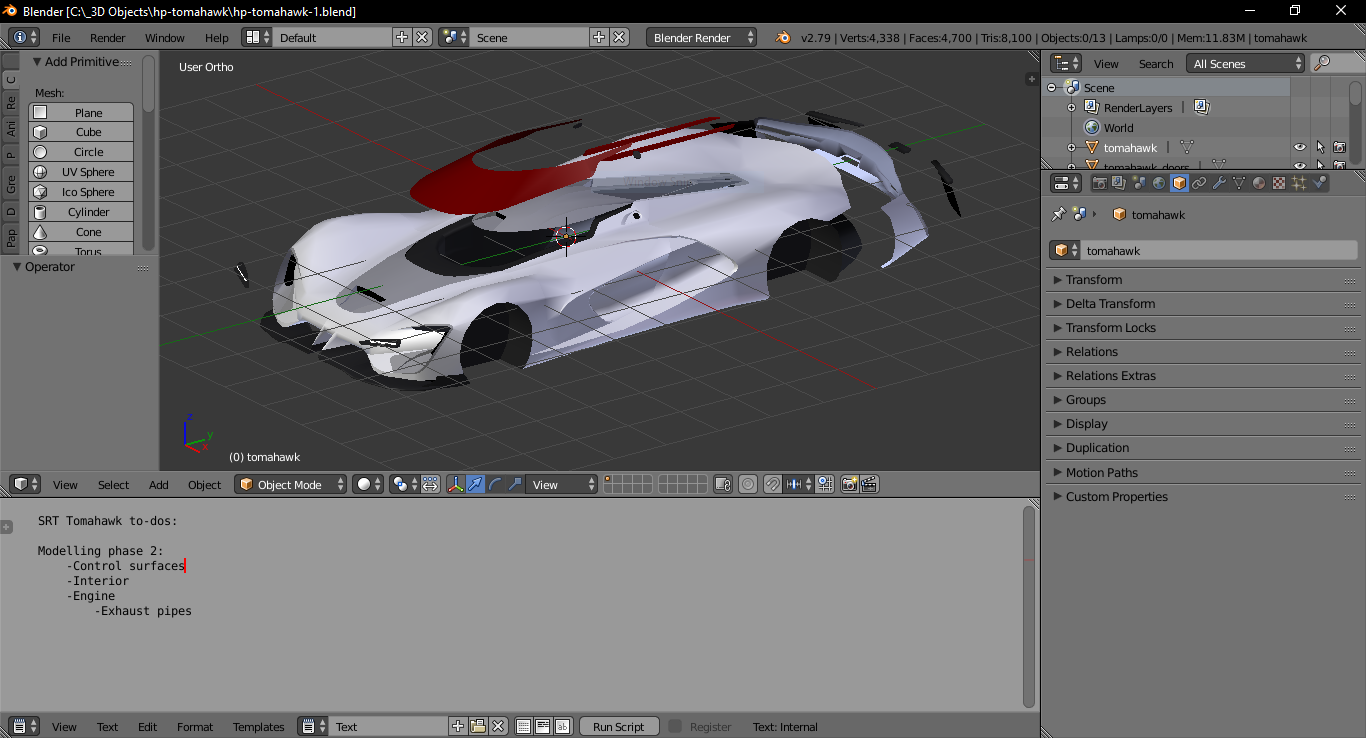This screenshot has width=1366, height=738.
Task: Toggle visibility eye for tomahawk object
Action: click(1300, 147)
